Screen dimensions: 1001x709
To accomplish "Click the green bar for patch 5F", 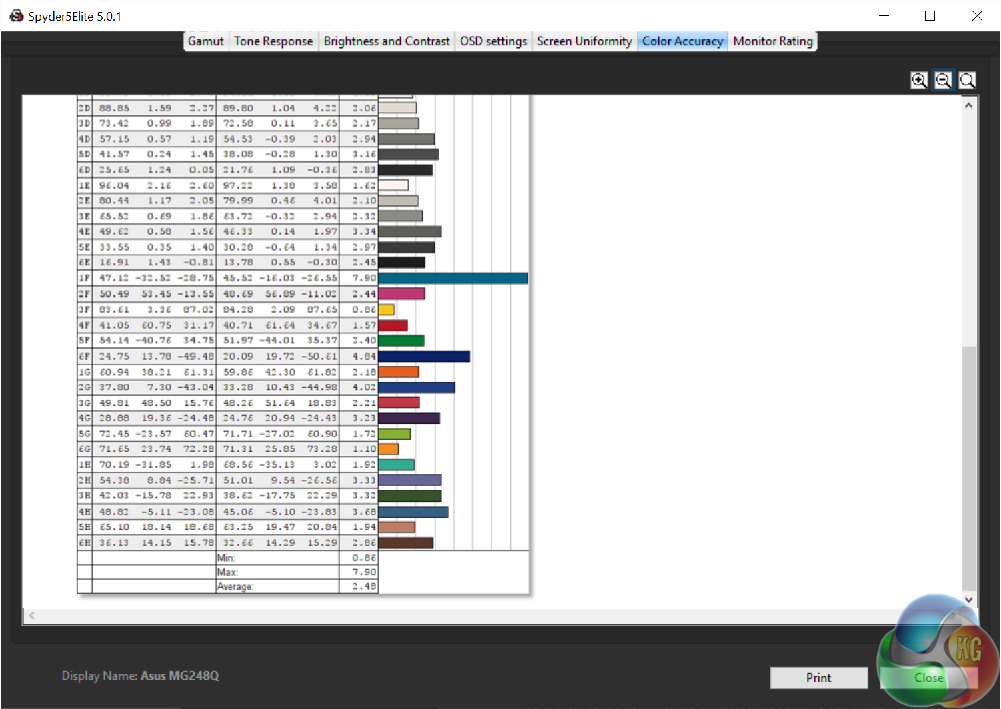I will [x=401, y=340].
